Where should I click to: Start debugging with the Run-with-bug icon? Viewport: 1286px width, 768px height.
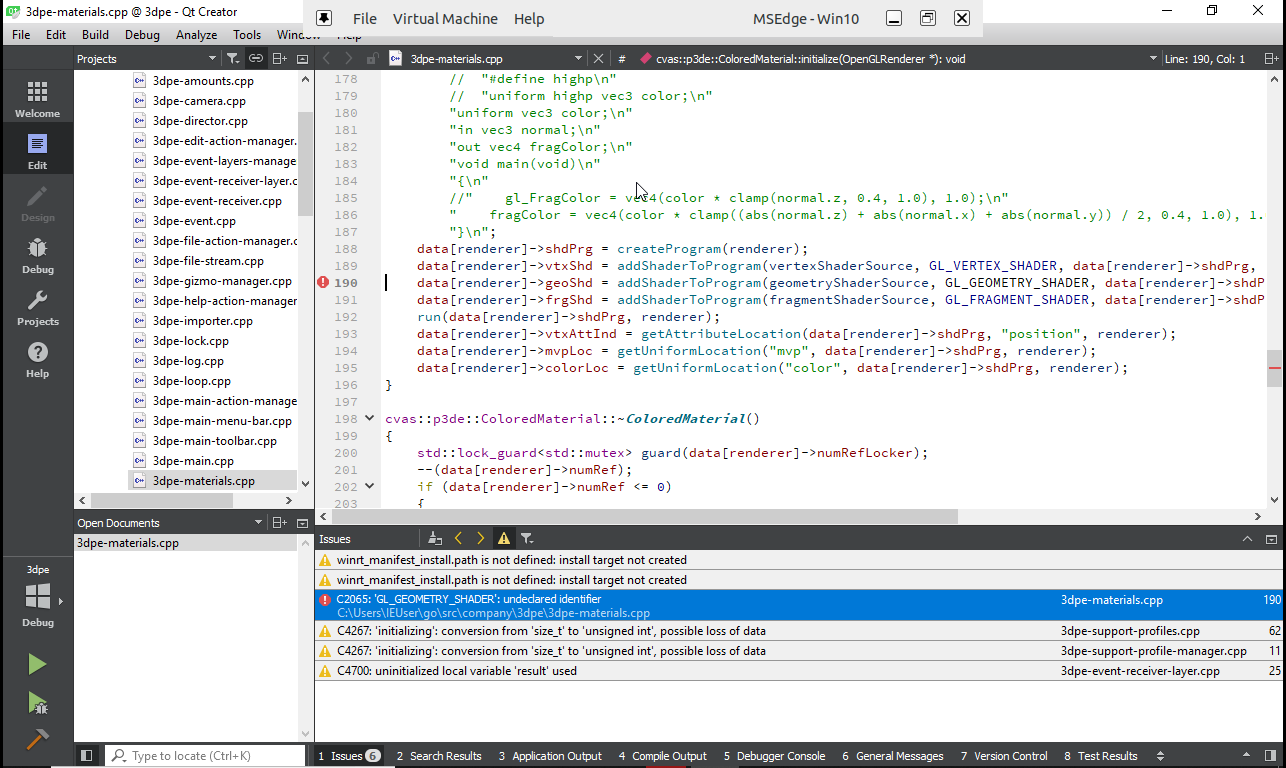pos(37,703)
